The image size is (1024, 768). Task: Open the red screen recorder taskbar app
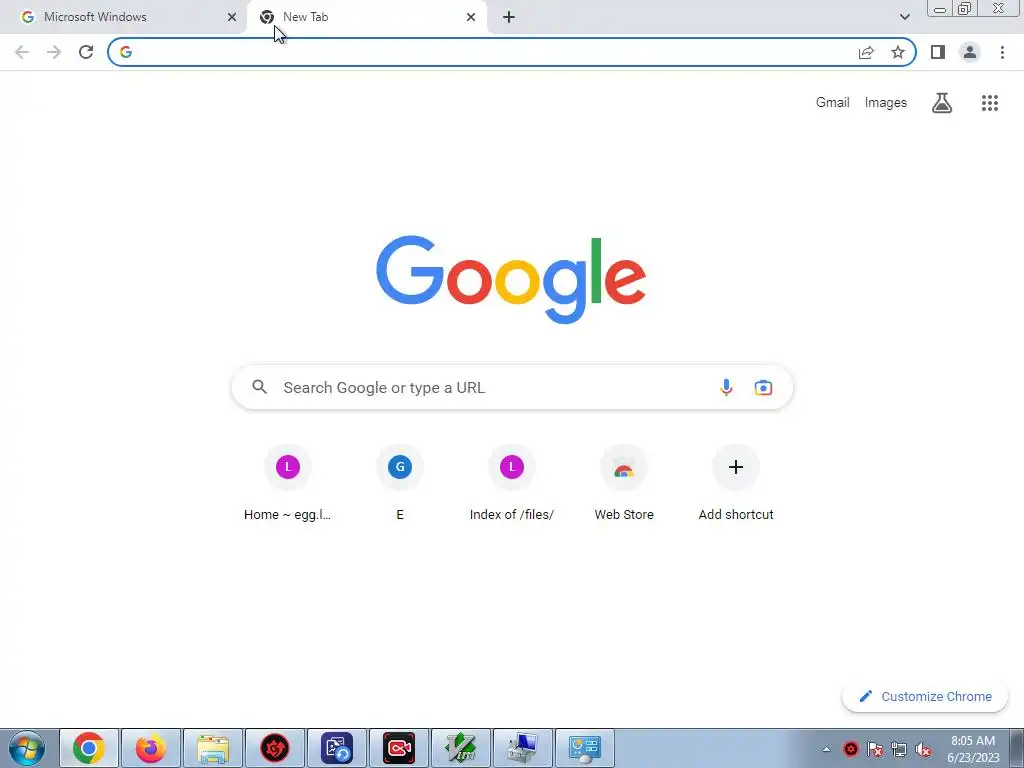pos(399,748)
